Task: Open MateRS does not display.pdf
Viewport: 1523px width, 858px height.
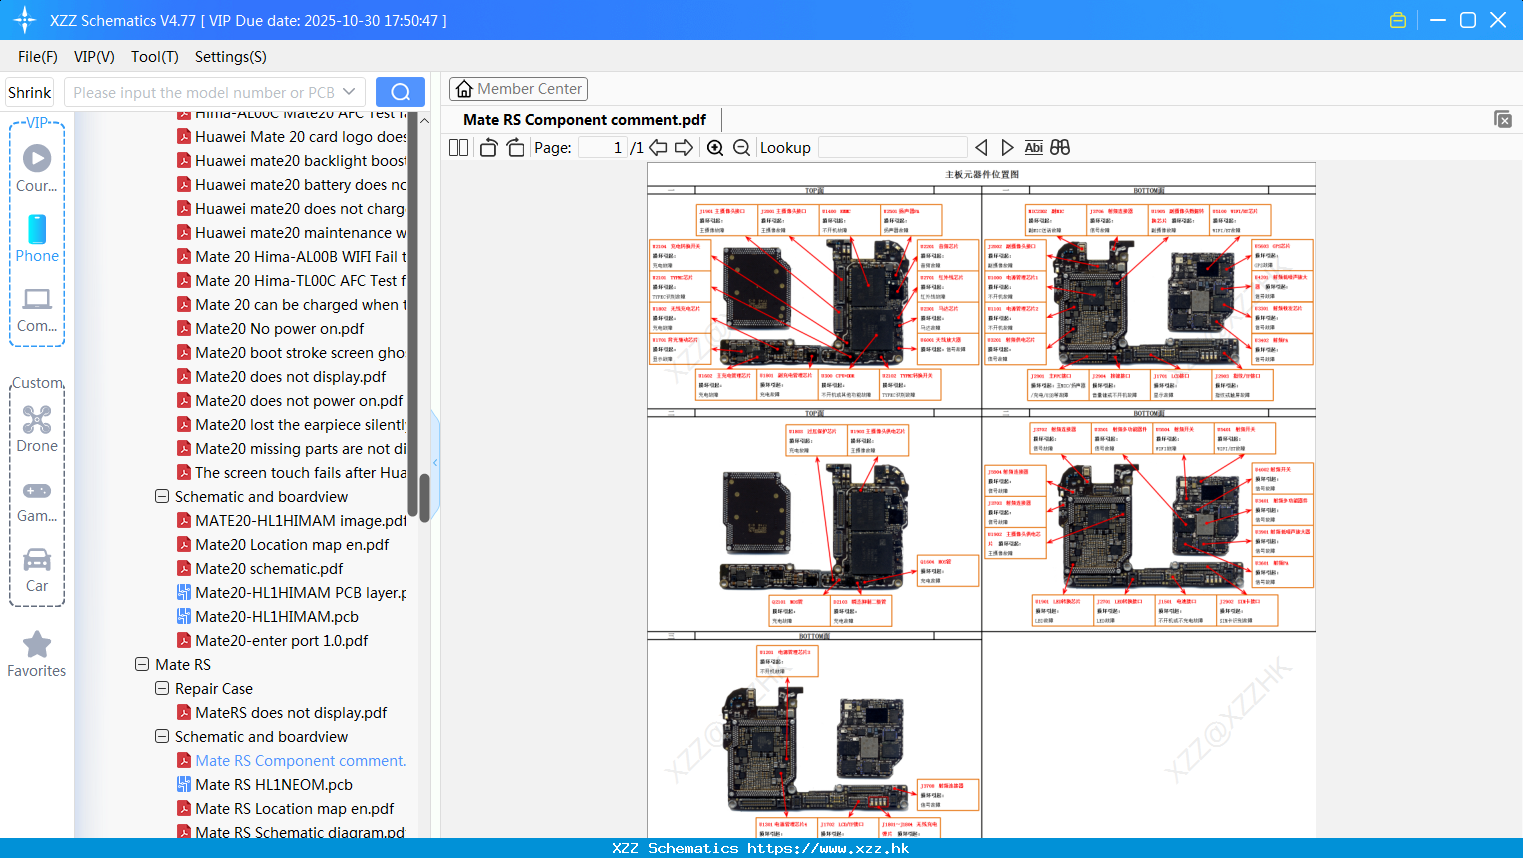Action: [291, 712]
